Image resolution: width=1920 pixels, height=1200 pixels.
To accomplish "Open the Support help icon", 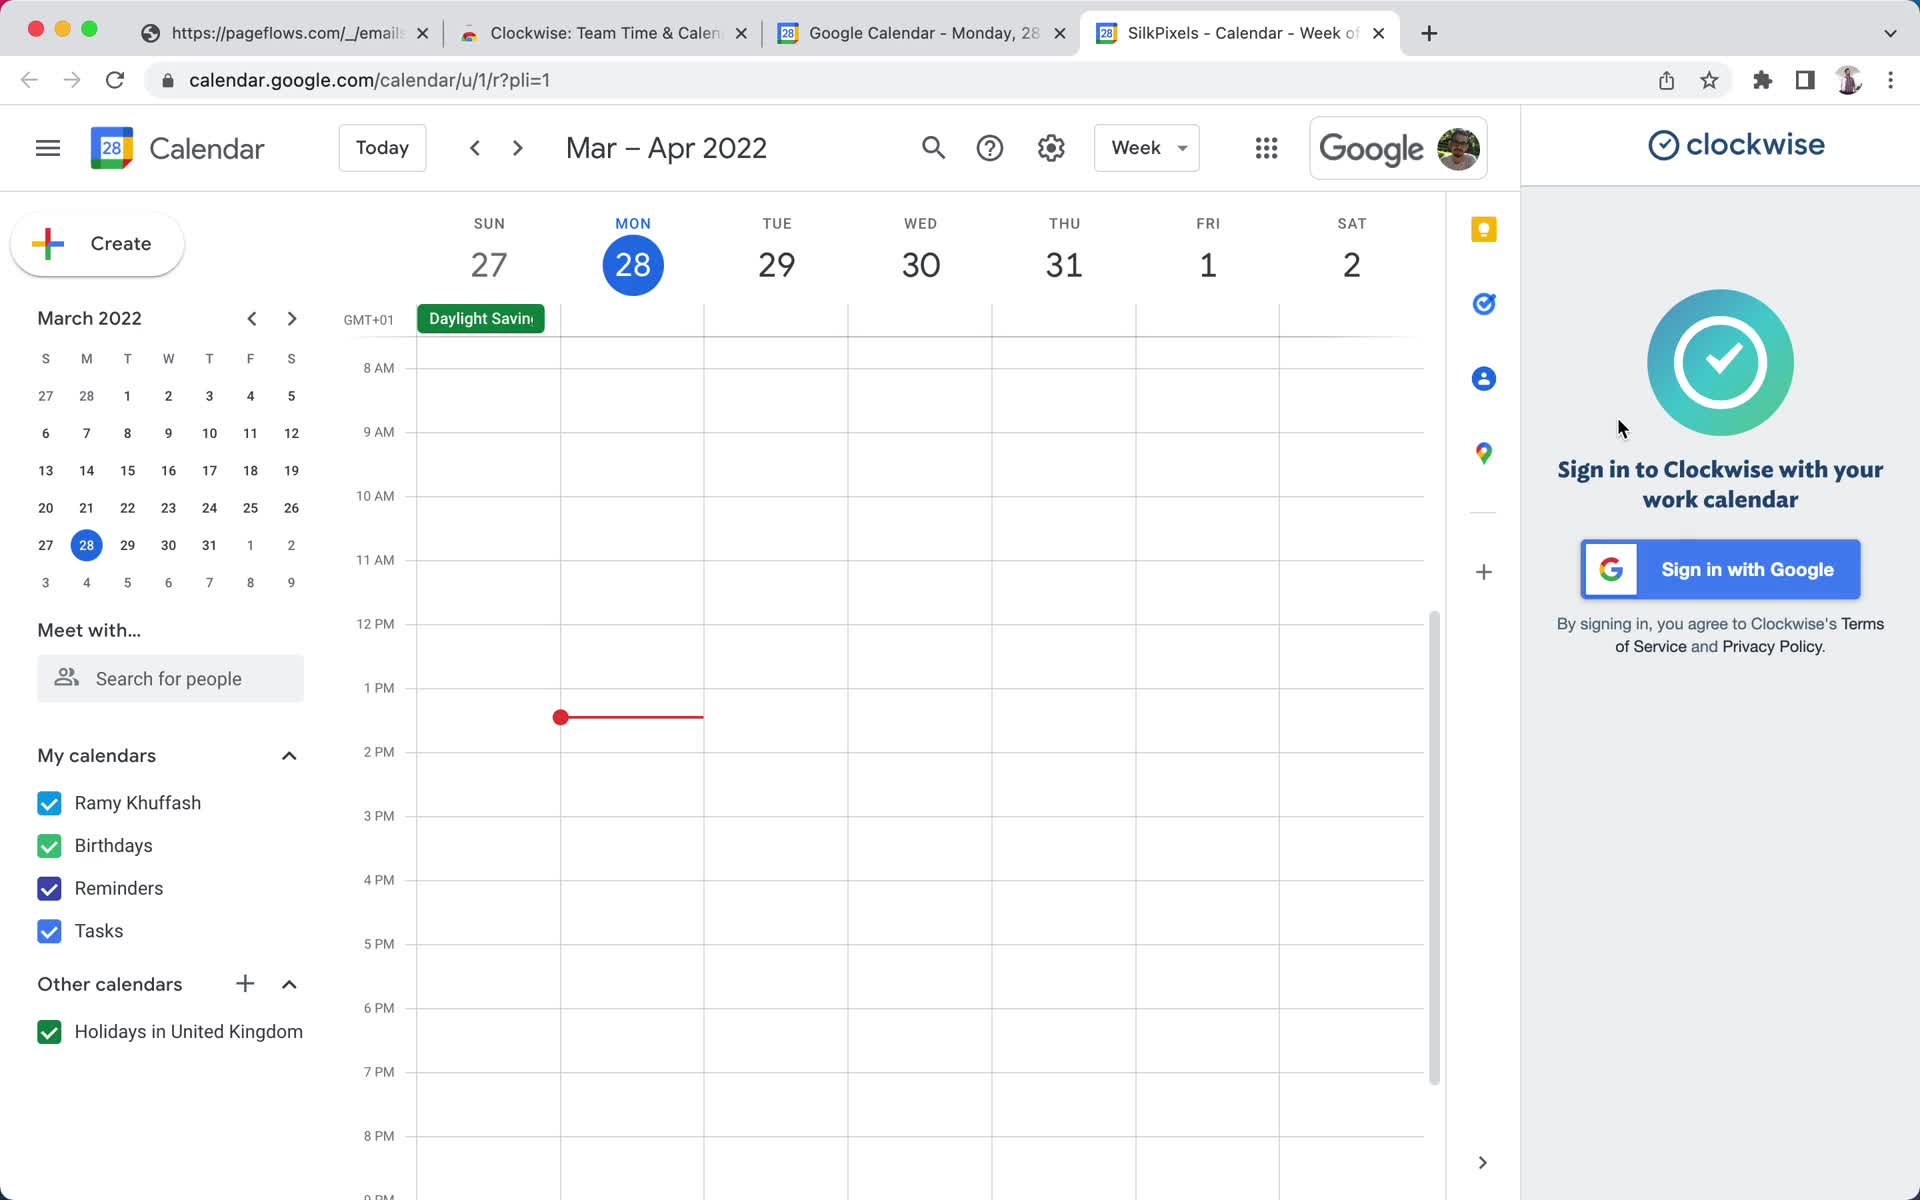I will 990,148.
